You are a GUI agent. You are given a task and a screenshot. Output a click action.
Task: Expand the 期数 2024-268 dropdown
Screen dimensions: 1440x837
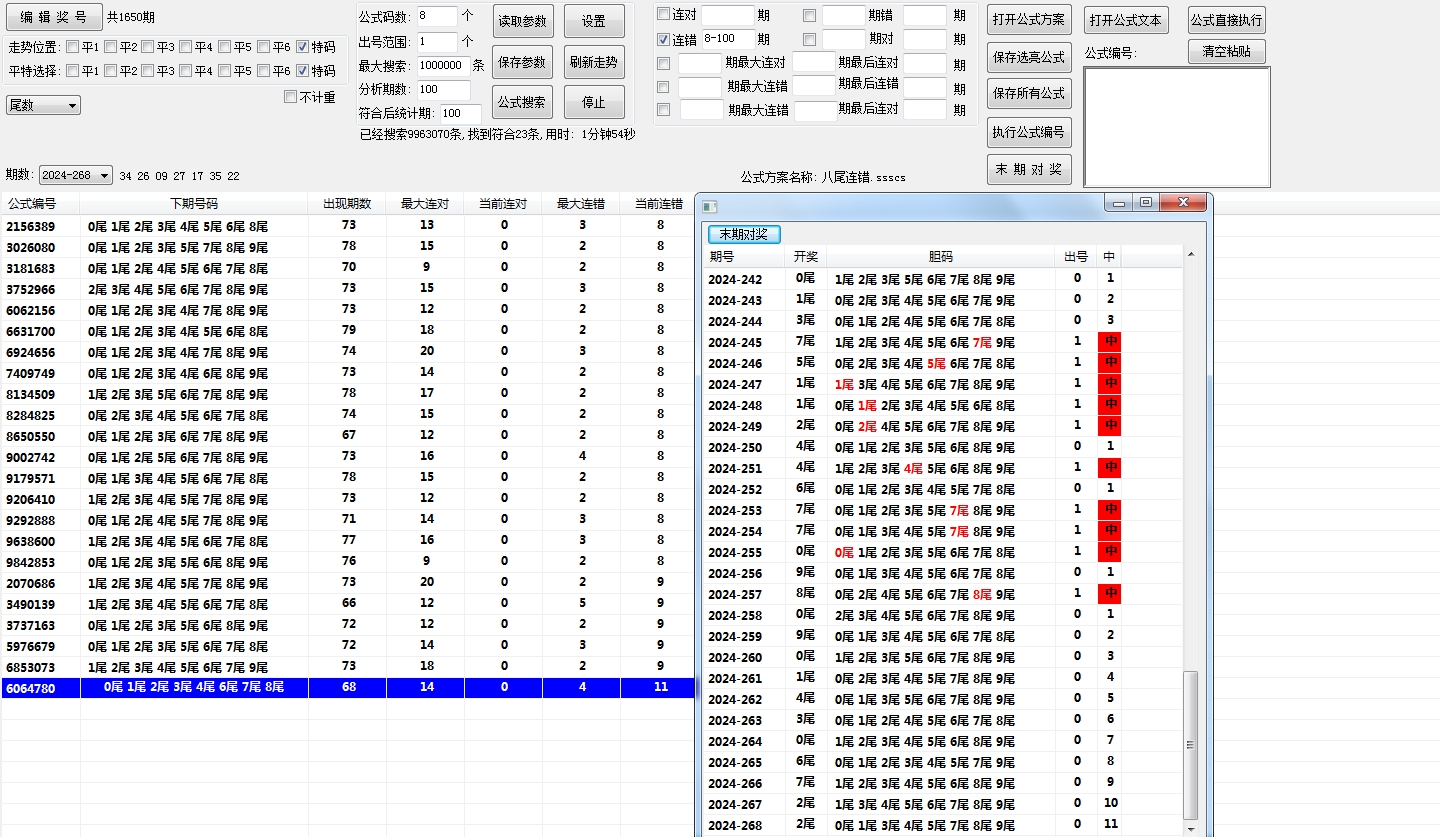105,175
